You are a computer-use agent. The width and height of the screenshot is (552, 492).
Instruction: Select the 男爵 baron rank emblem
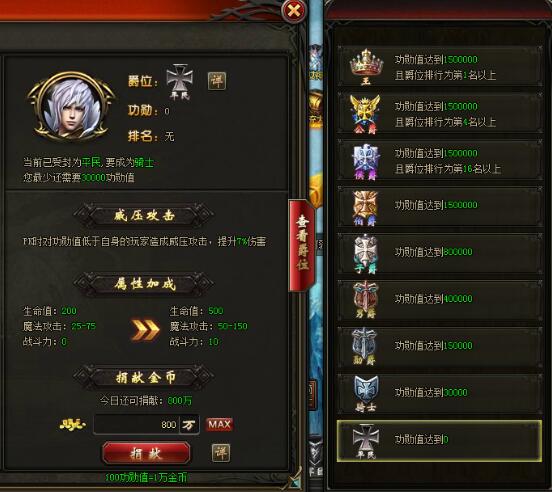(x=365, y=300)
